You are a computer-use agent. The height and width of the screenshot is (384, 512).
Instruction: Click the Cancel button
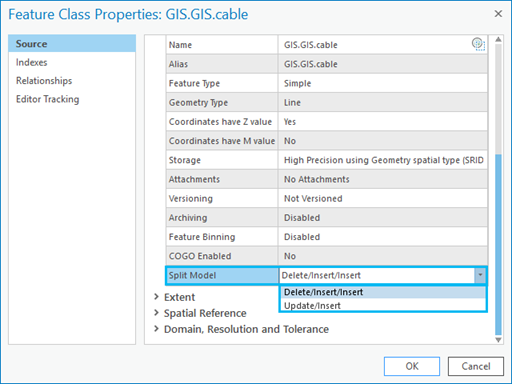476,366
